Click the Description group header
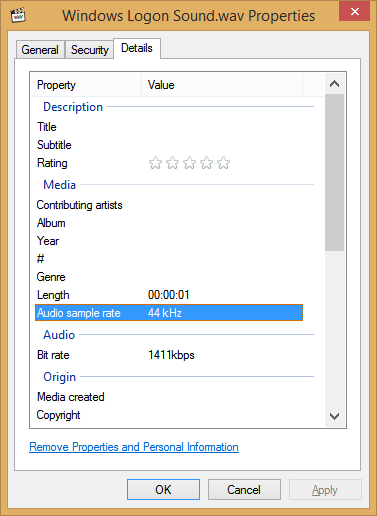This screenshot has height=516, width=377. point(73,107)
